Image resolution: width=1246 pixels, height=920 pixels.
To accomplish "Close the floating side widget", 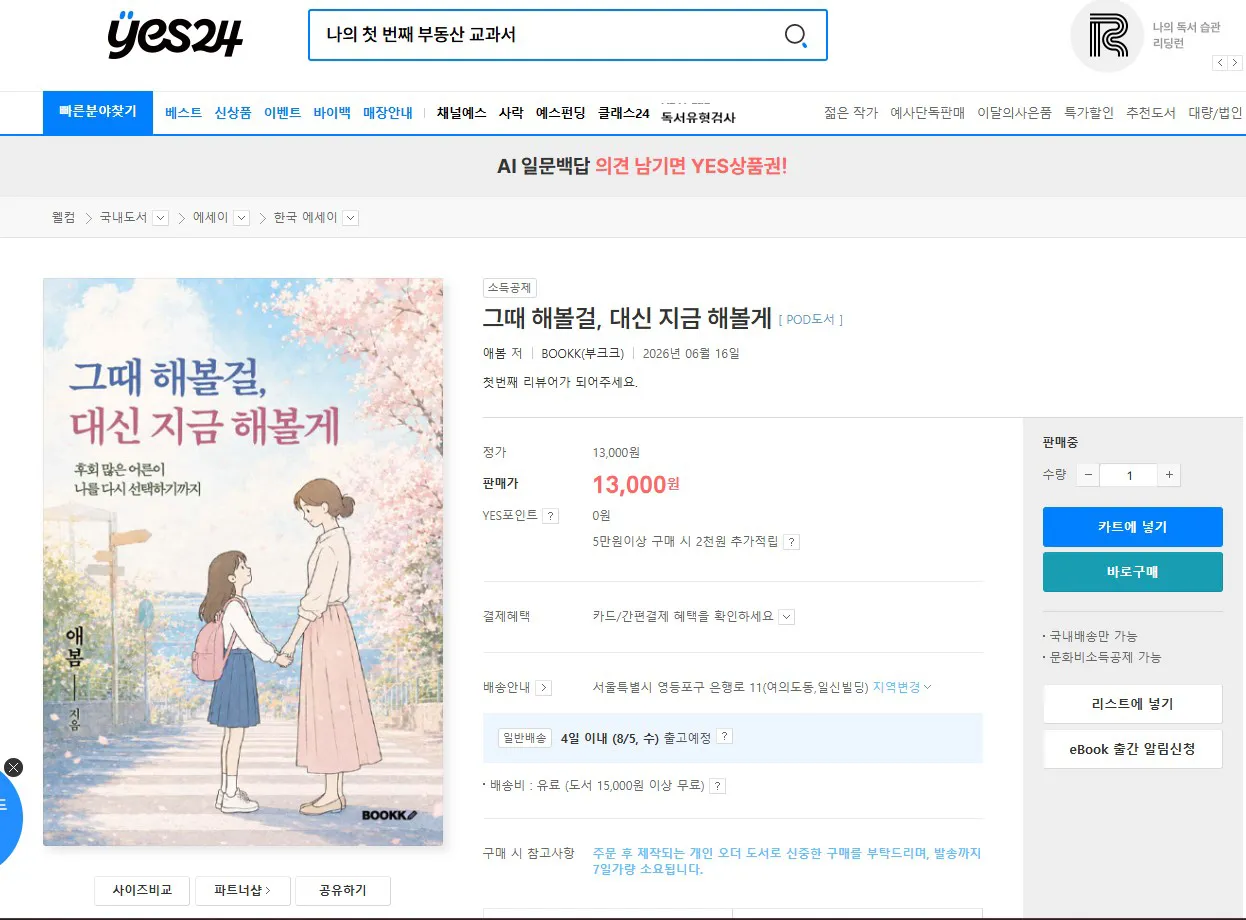I will click(13, 767).
